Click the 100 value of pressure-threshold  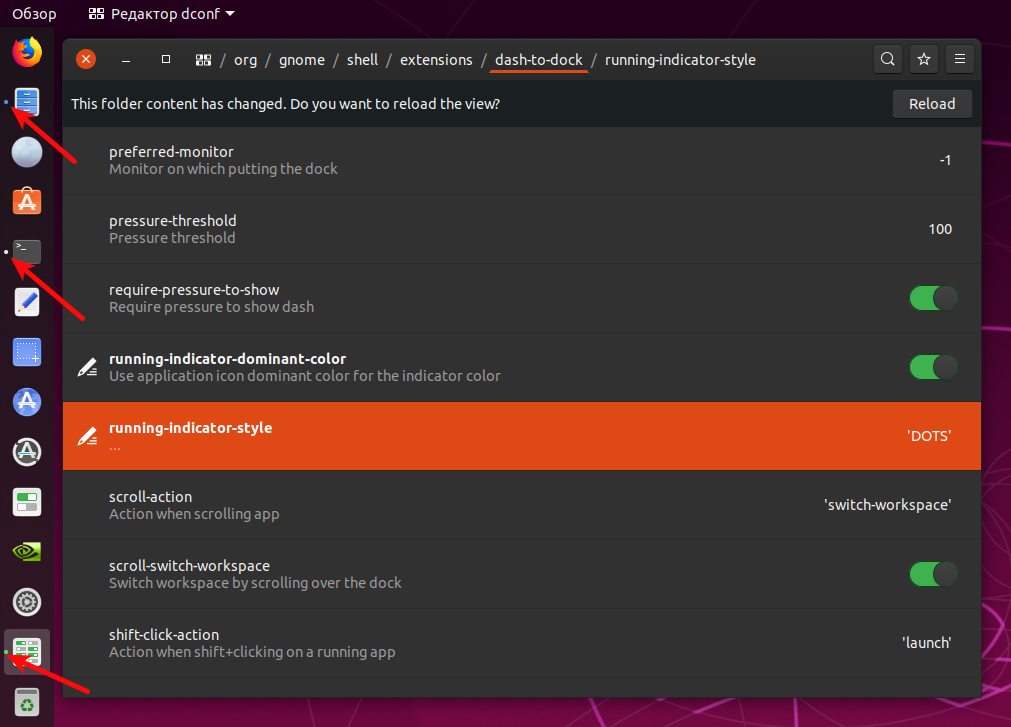(x=940, y=229)
